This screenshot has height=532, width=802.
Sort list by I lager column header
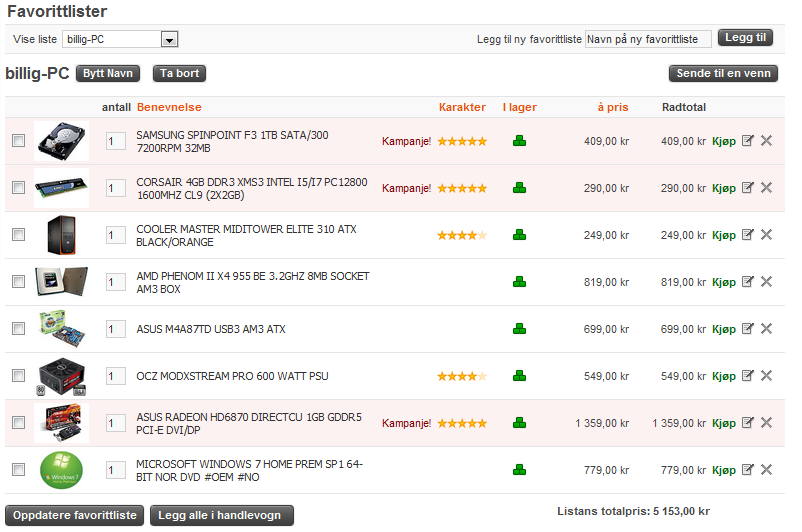point(520,107)
